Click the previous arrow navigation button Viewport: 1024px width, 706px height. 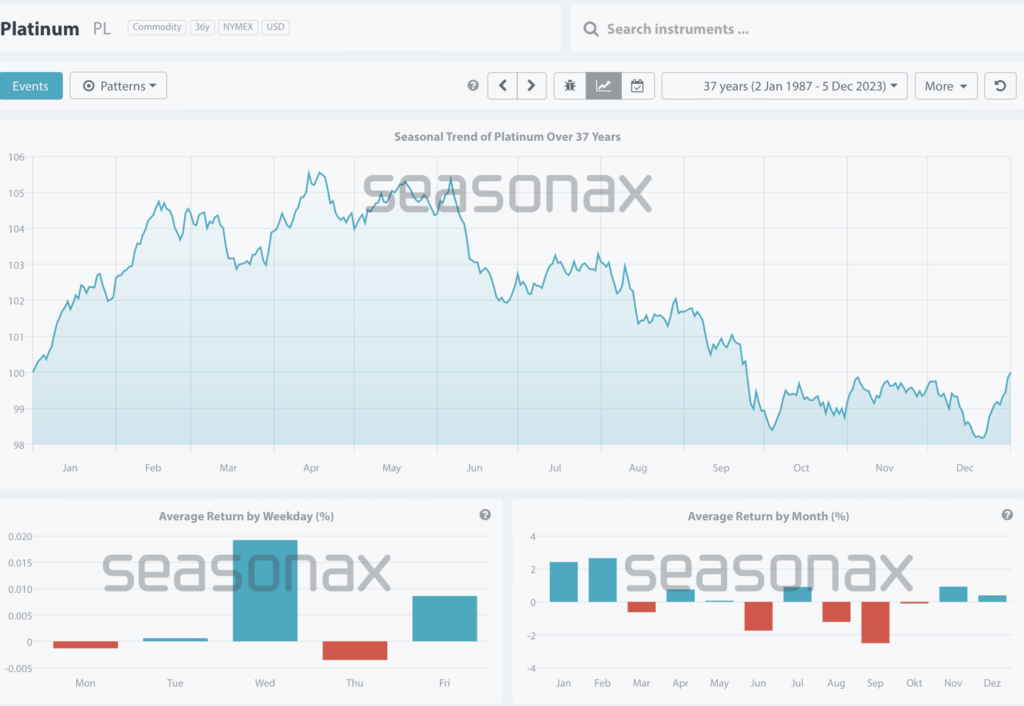[503, 86]
